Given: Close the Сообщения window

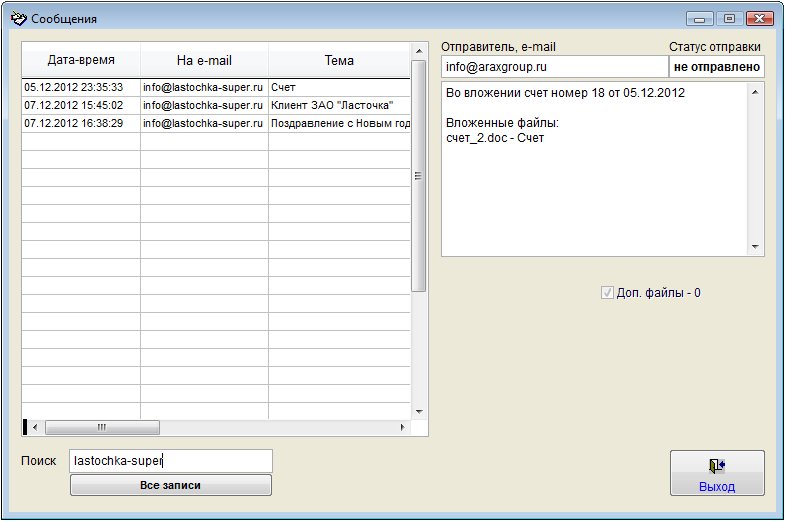Looking at the screenshot, I should coord(760,19).
